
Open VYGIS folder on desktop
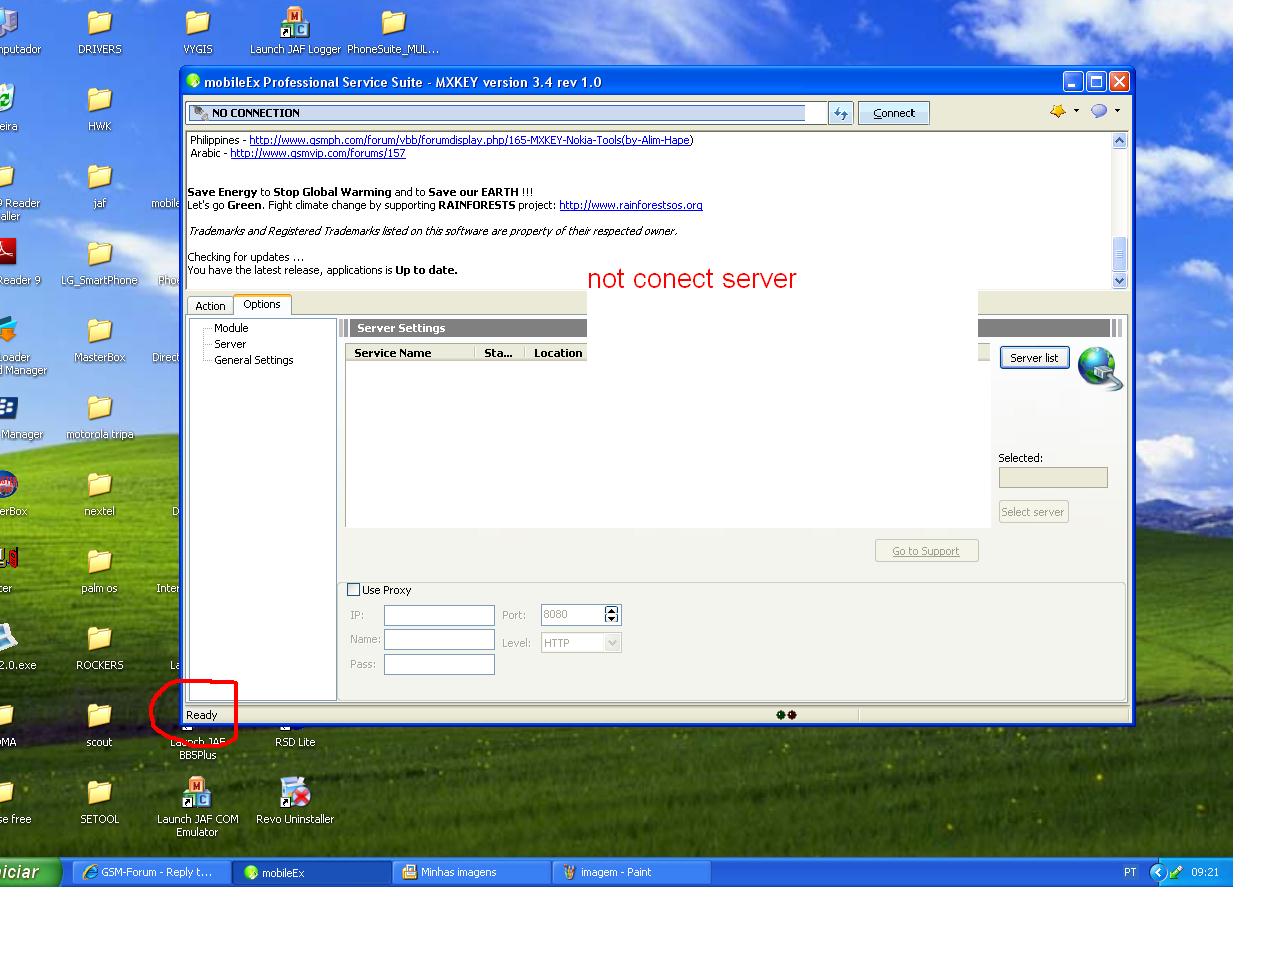coord(197,31)
